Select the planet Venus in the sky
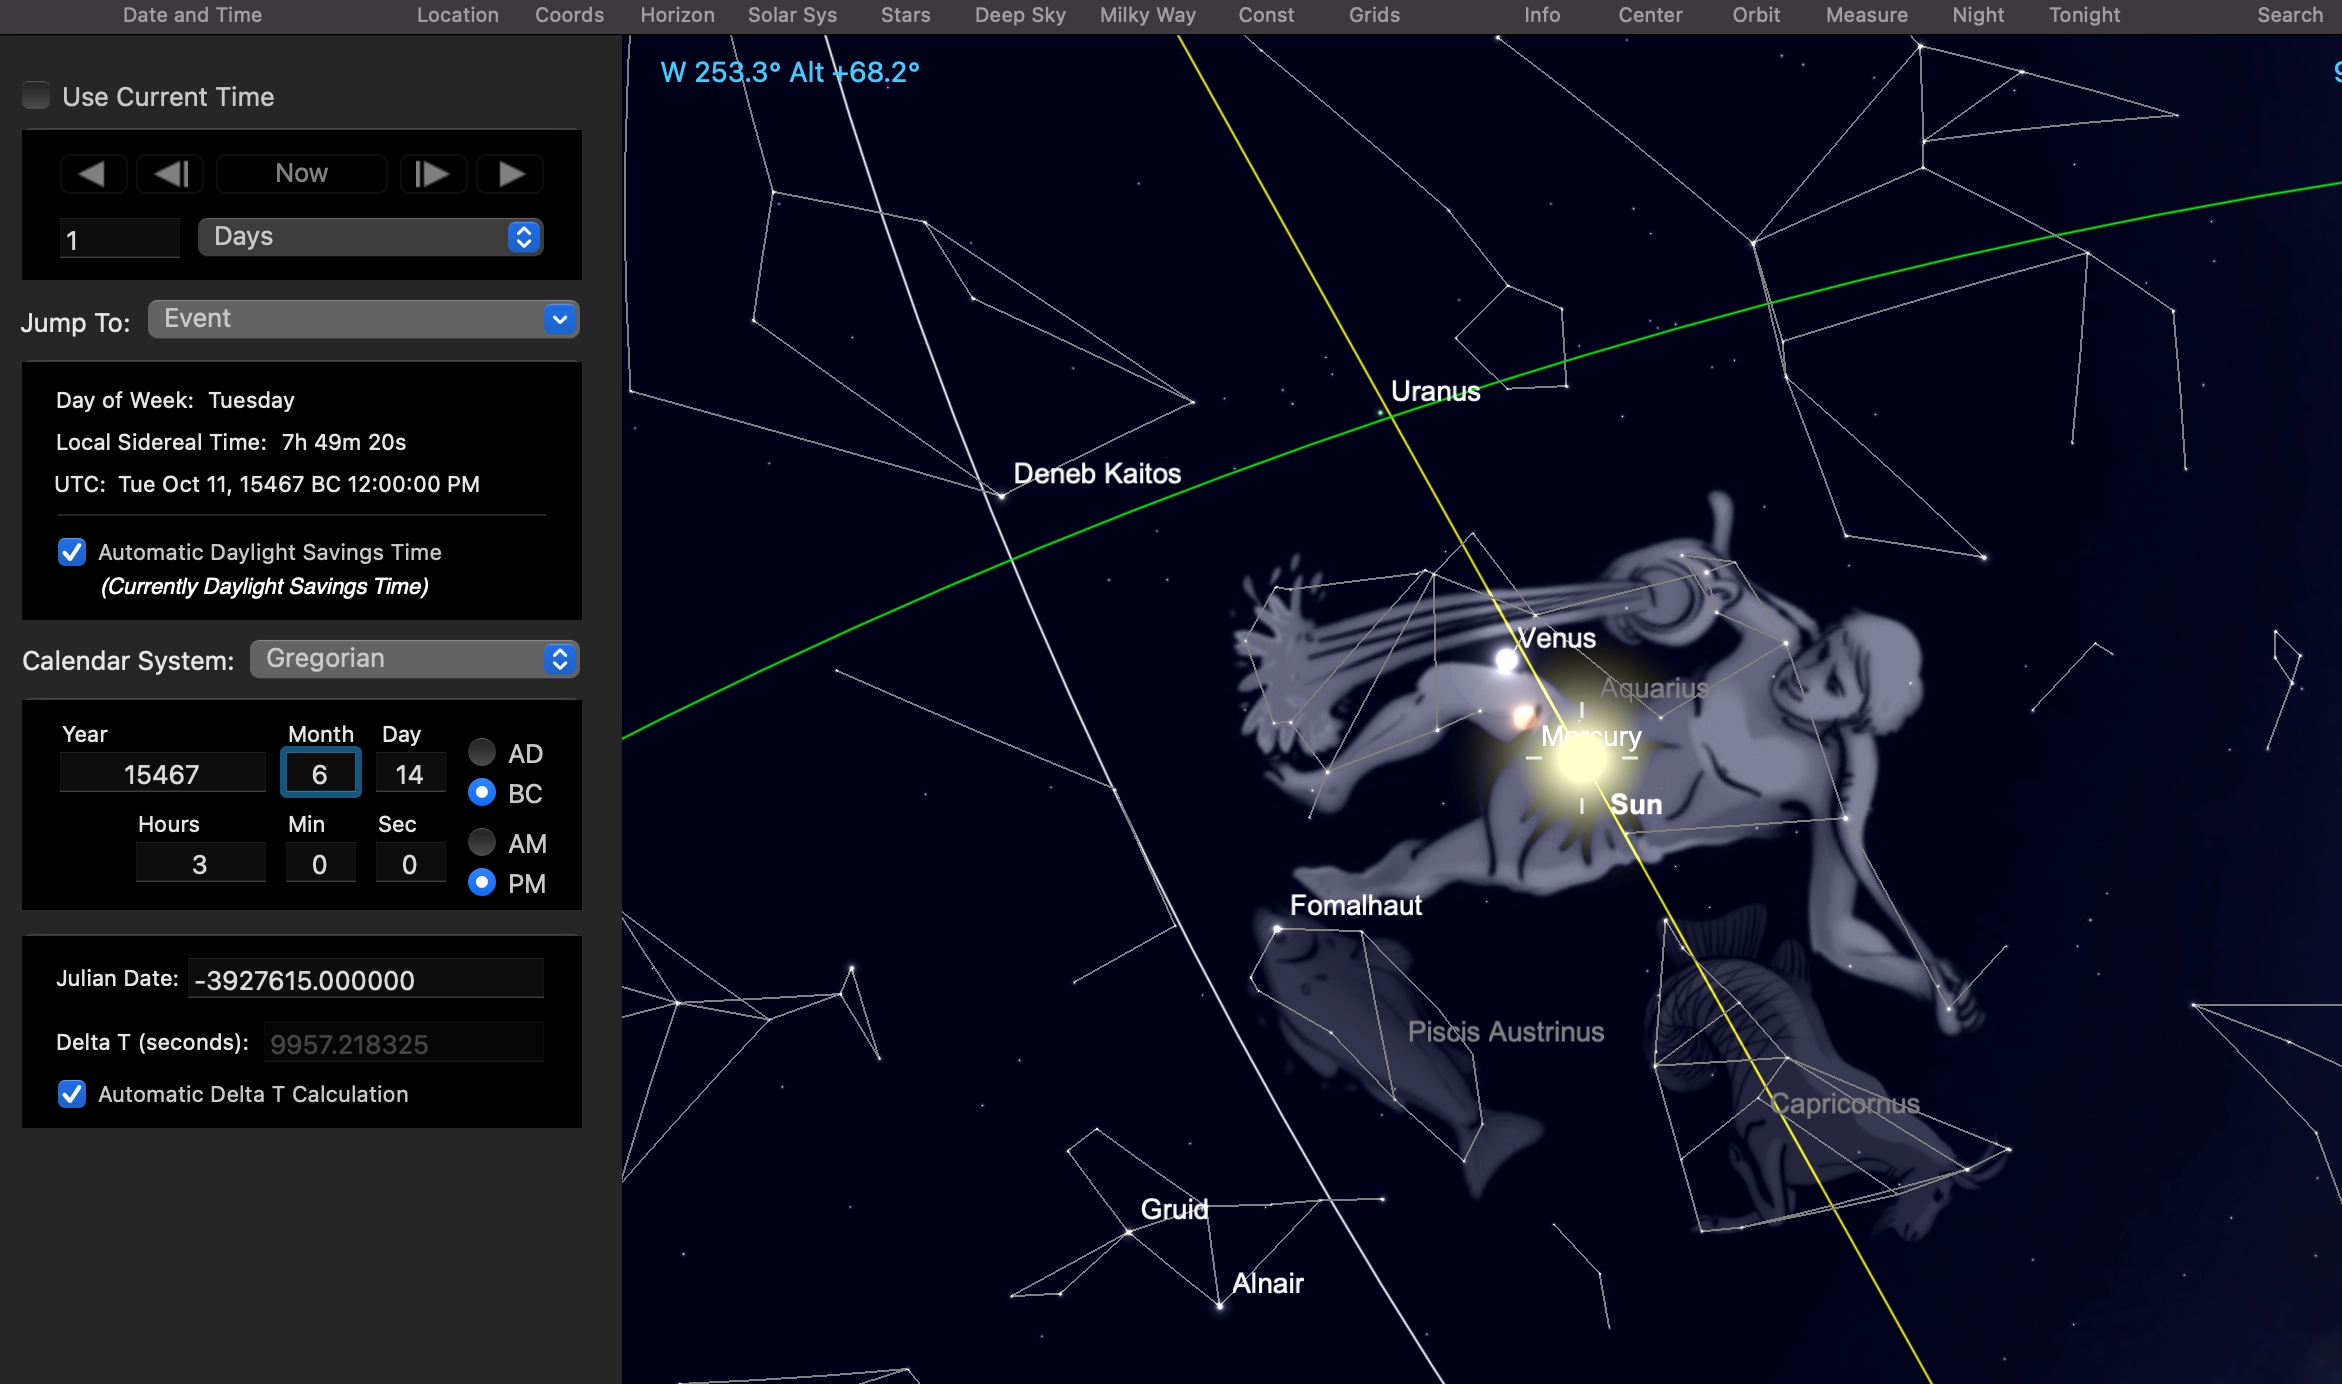This screenshot has width=2342, height=1384. click(x=1506, y=660)
